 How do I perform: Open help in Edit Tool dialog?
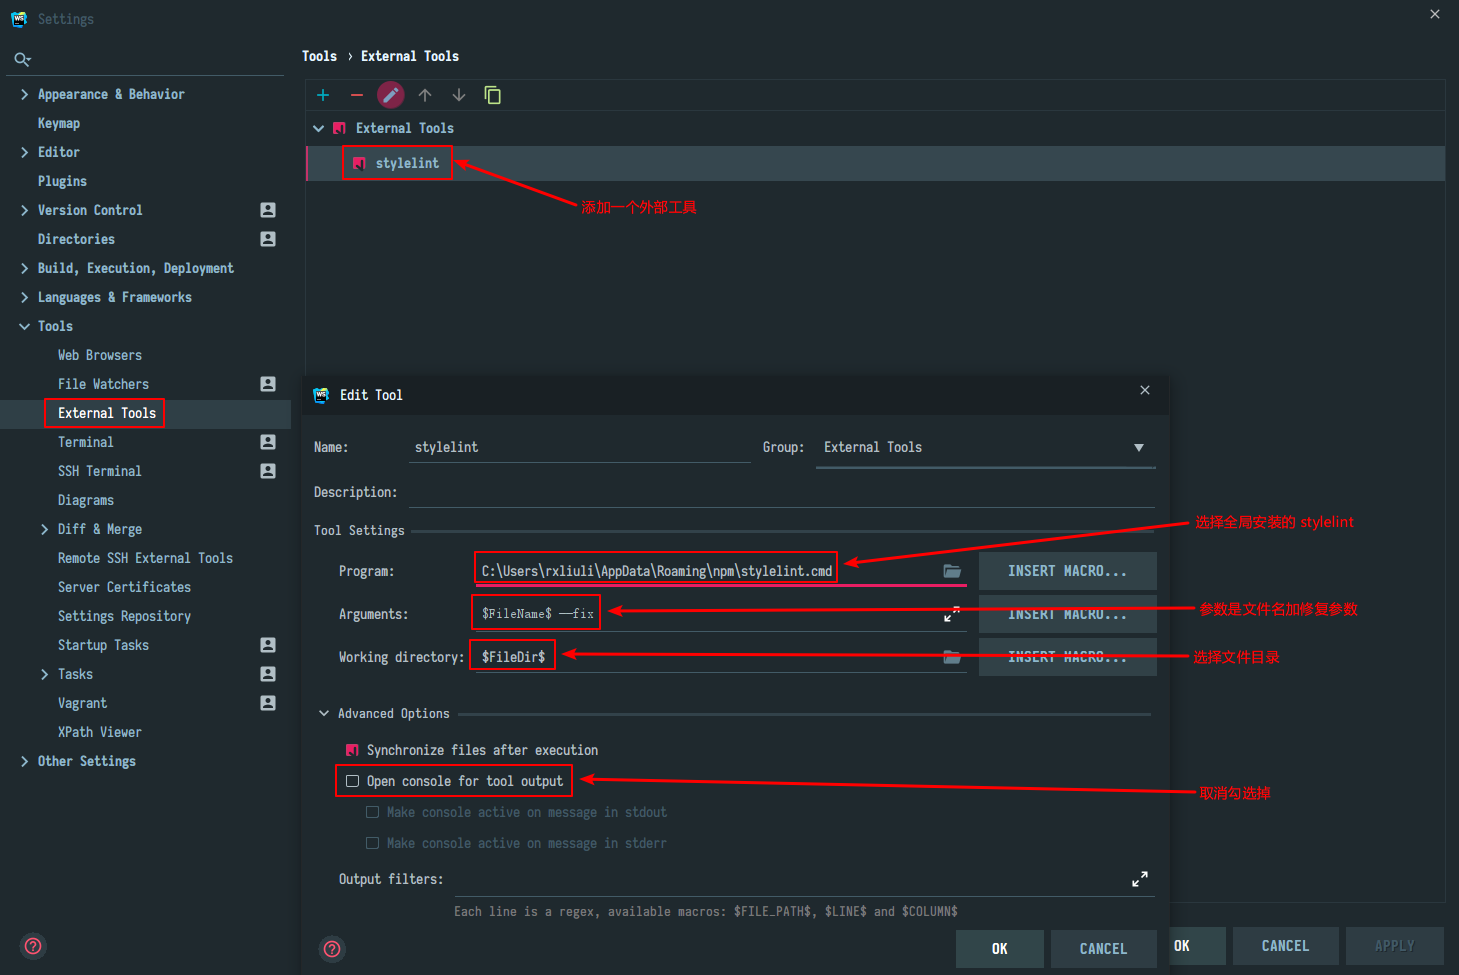coord(333,949)
